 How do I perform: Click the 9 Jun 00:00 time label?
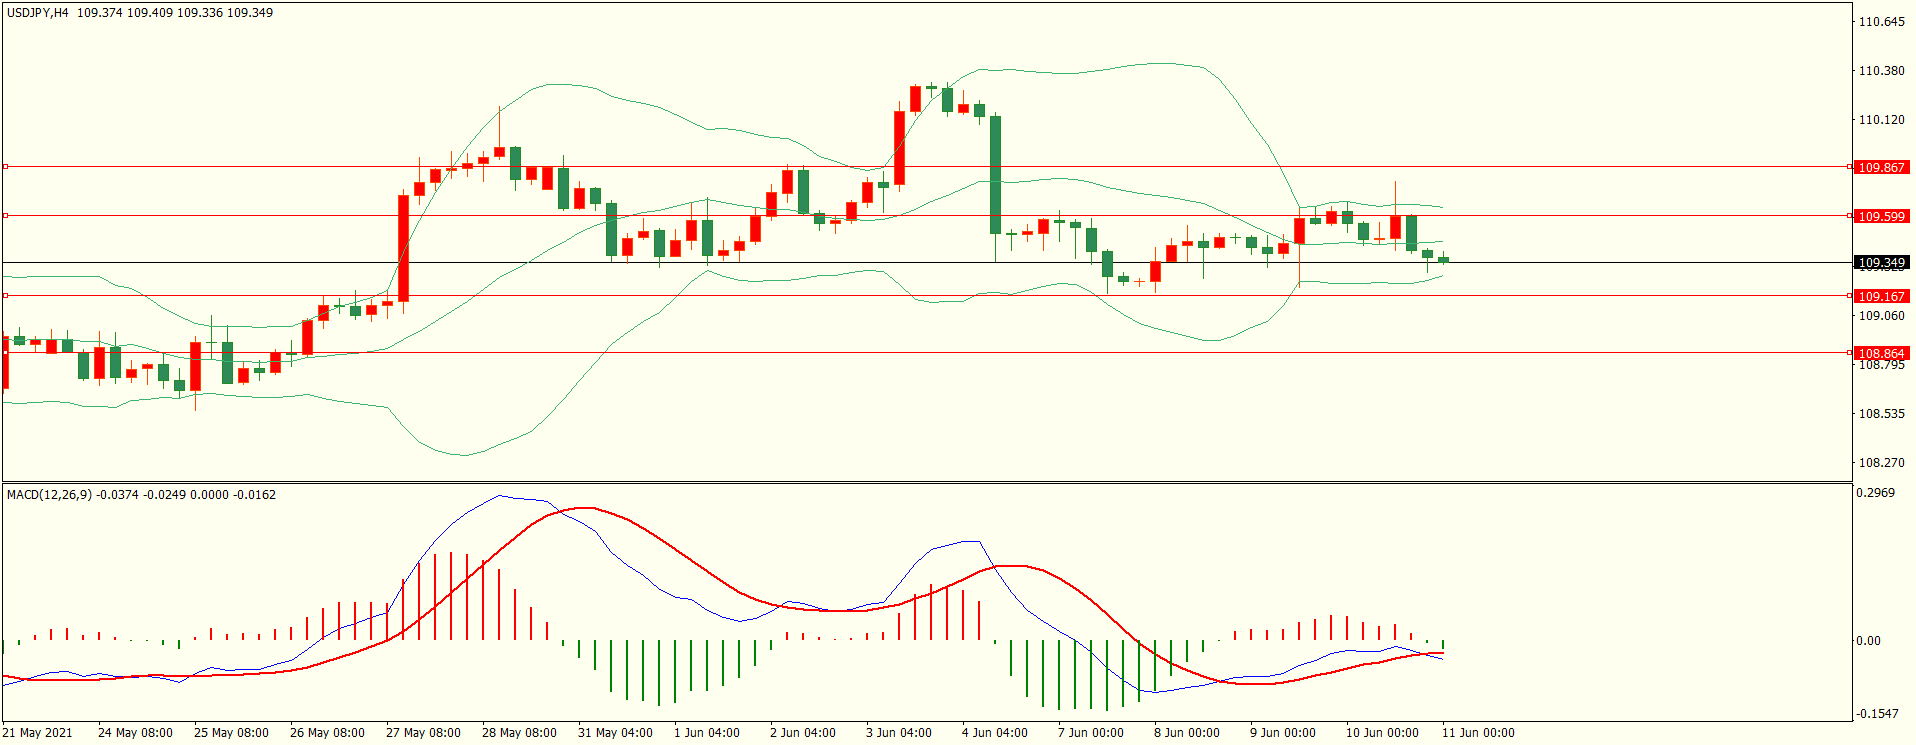pyautogui.click(x=1283, y=733)
